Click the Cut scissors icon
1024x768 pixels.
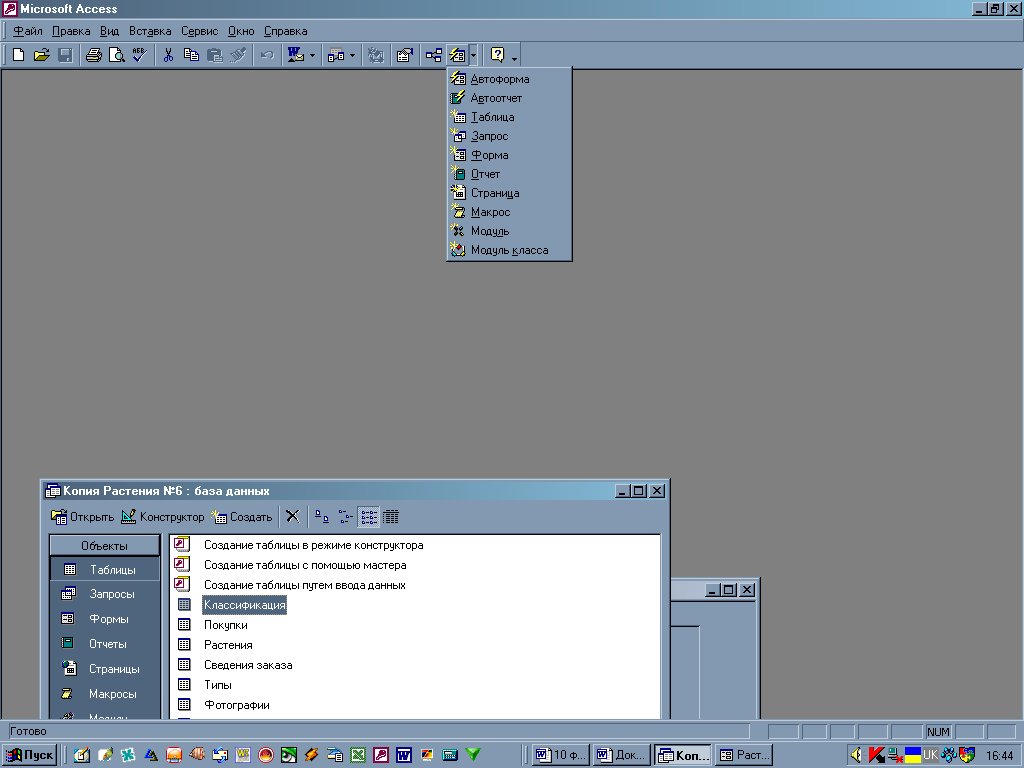coord(168,55)
